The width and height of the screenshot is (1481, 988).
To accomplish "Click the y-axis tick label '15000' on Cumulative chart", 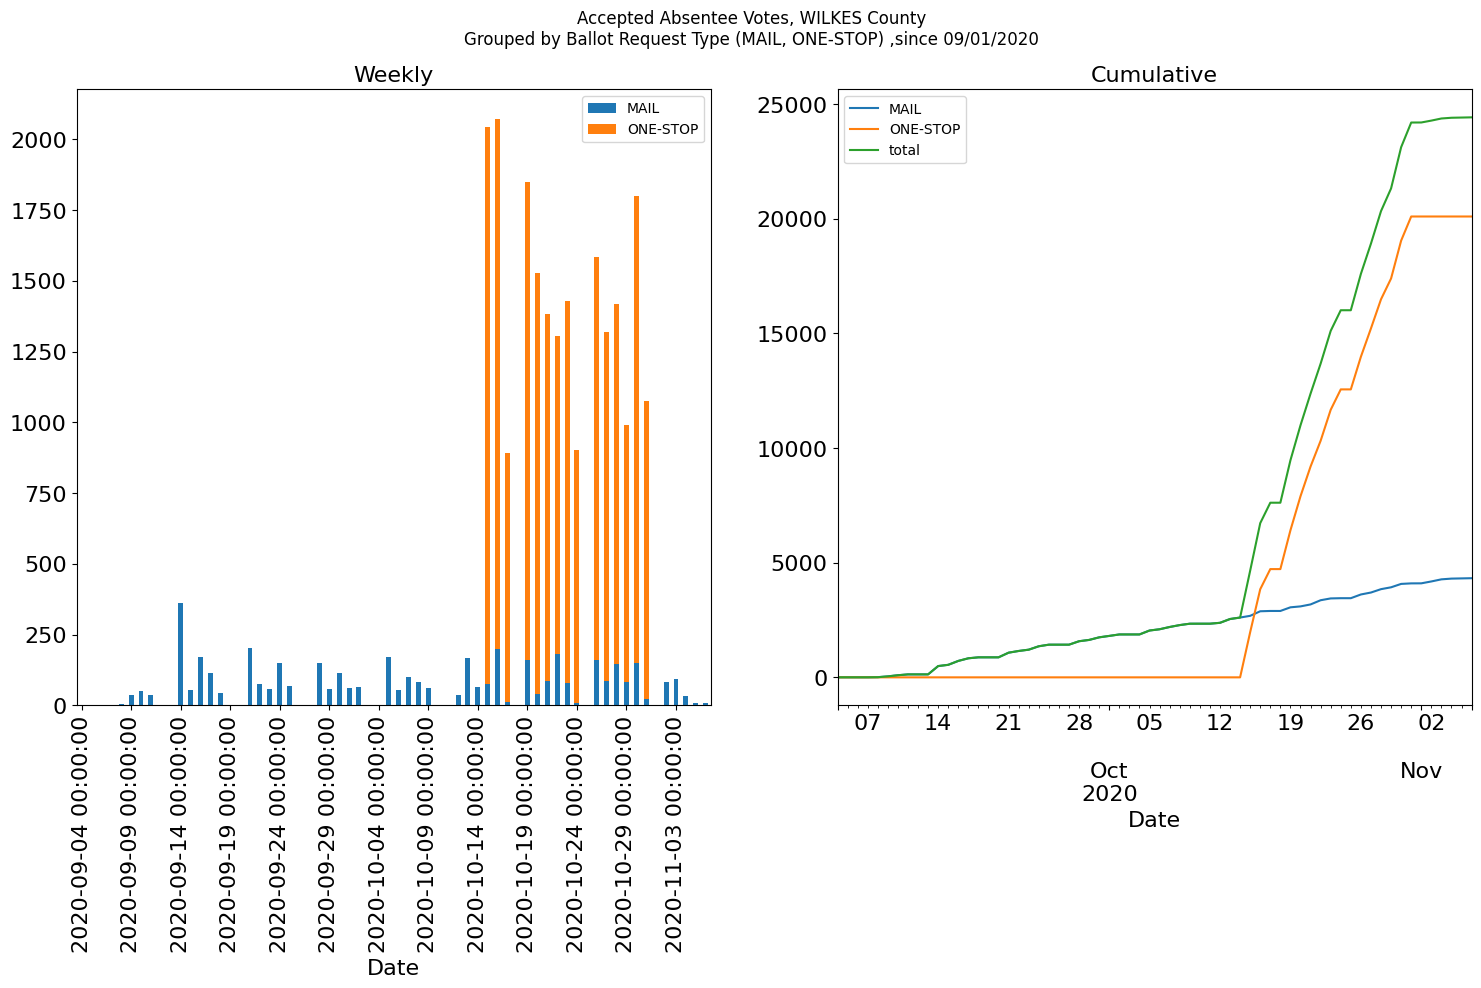I will click(x=792, y=335).
